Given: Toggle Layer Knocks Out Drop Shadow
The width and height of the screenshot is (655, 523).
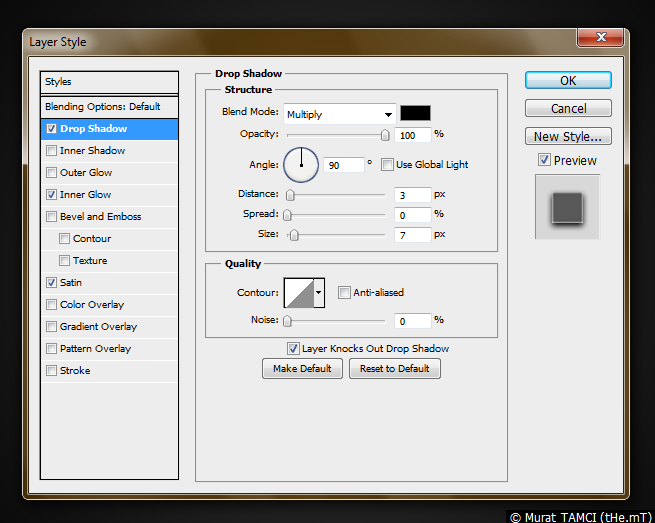Looking at the screenshot, I should [x=293, y=348].
